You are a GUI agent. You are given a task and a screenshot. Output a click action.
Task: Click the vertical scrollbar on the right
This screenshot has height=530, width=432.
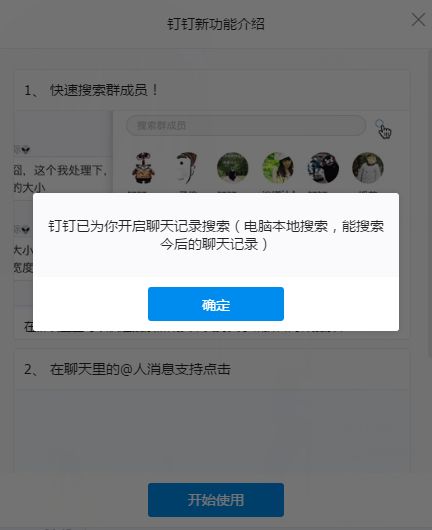pyautogui.click(x=430, y=203)
